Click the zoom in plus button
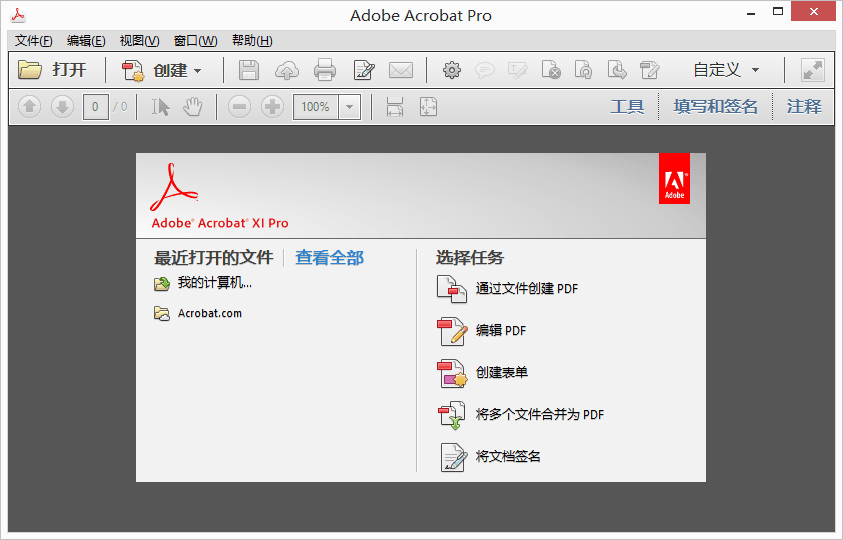This screenshot has height=540, width=843. (272, 106)
